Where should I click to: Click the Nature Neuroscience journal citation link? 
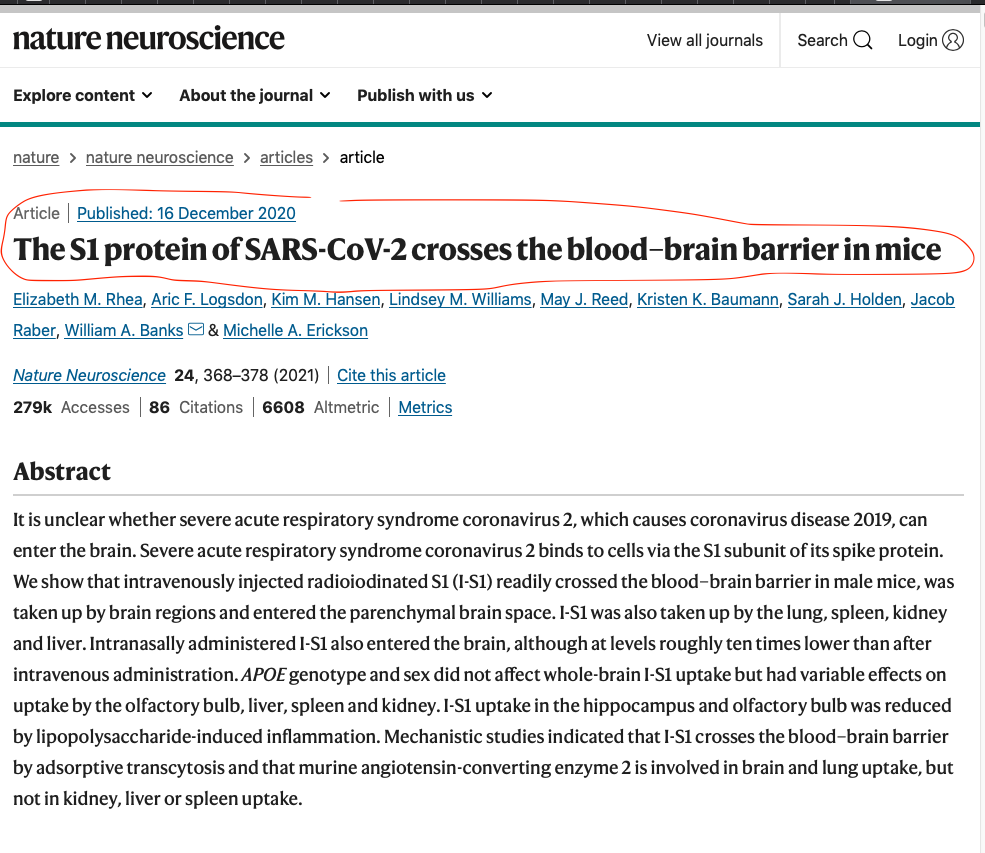click(89, 376)
